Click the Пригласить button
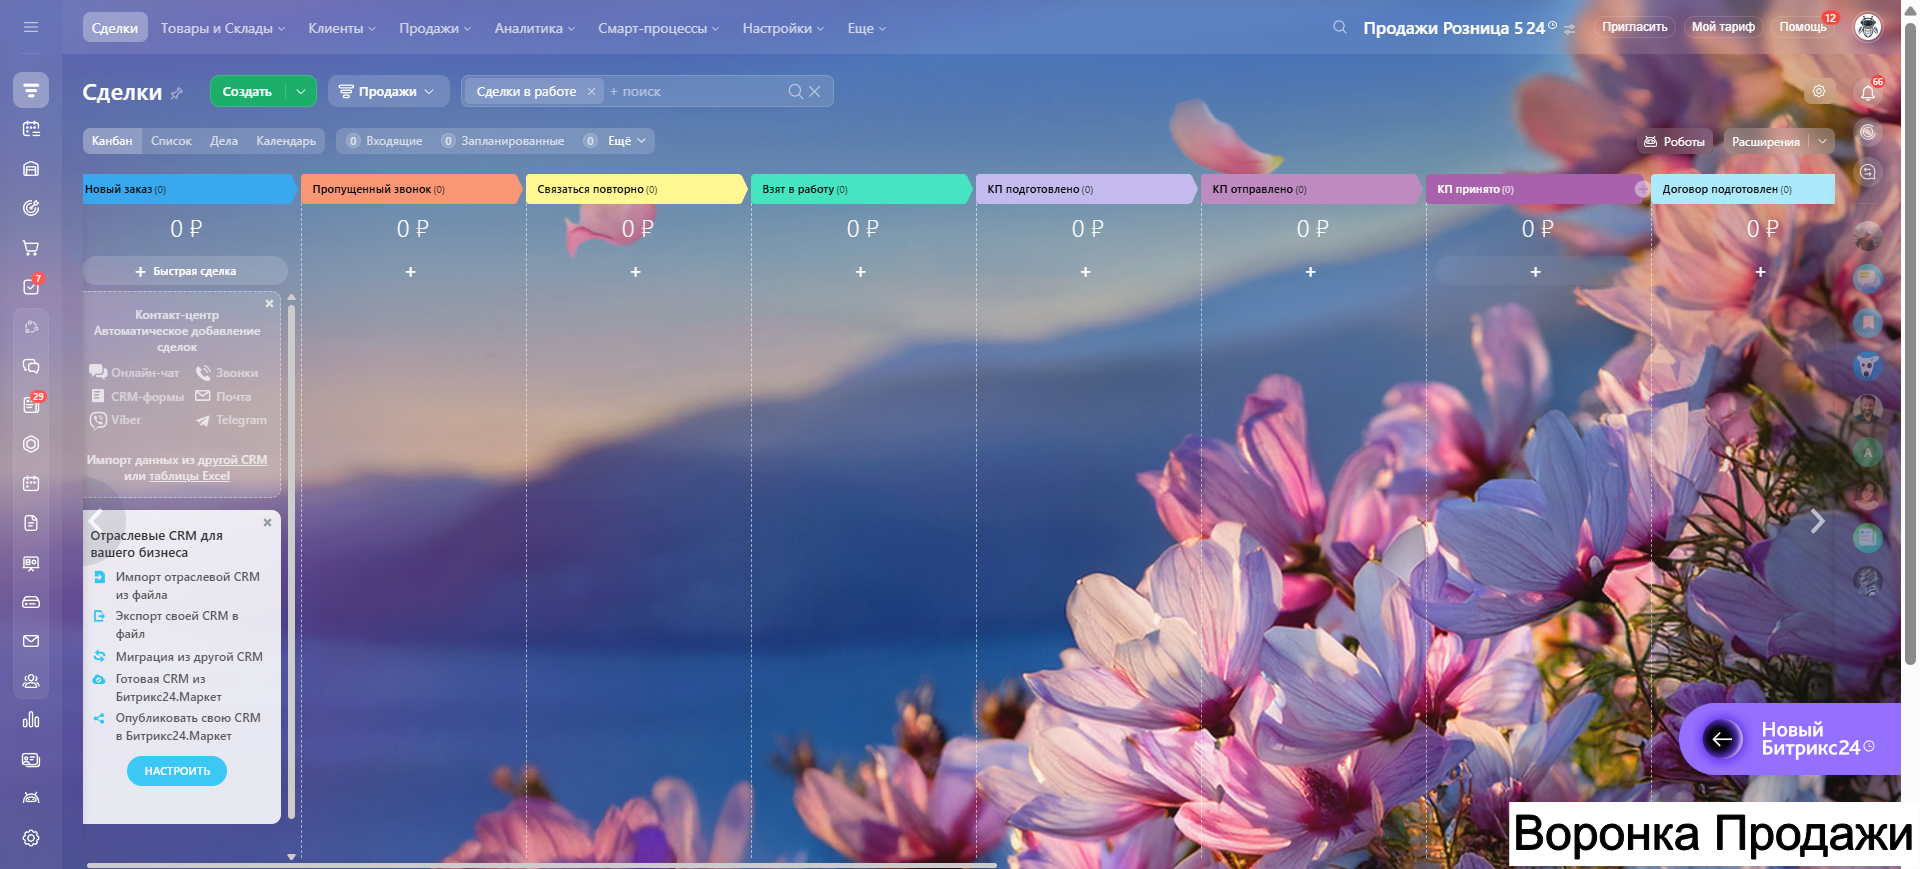This screenshot has height=869, width=1920. tap(1635, 27)
